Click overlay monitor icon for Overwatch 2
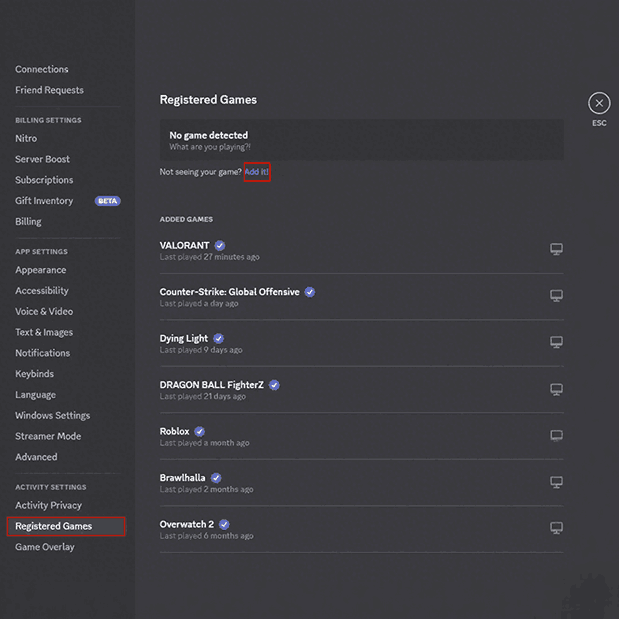 [556, 528]
